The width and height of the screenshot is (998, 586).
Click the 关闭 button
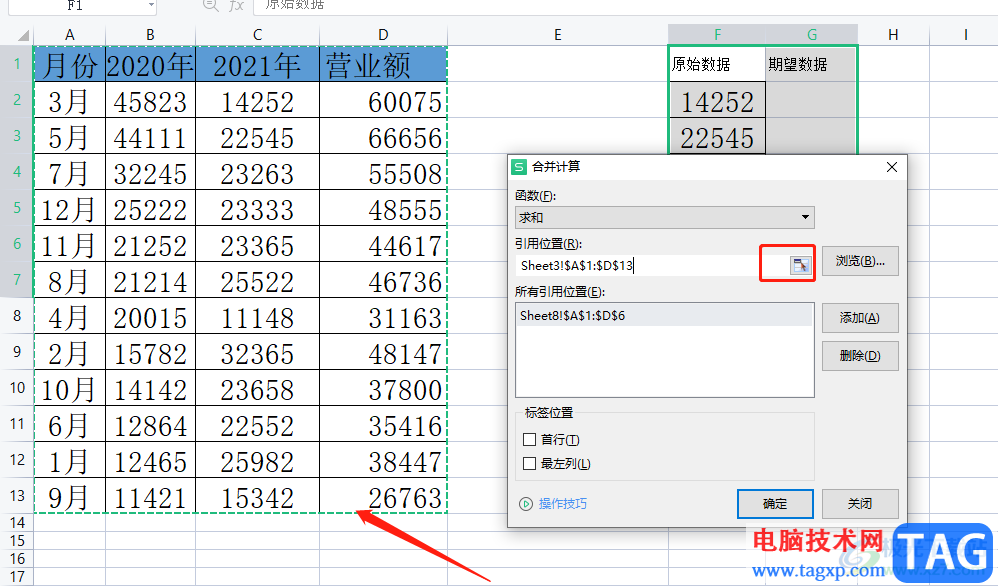(860, 504)
